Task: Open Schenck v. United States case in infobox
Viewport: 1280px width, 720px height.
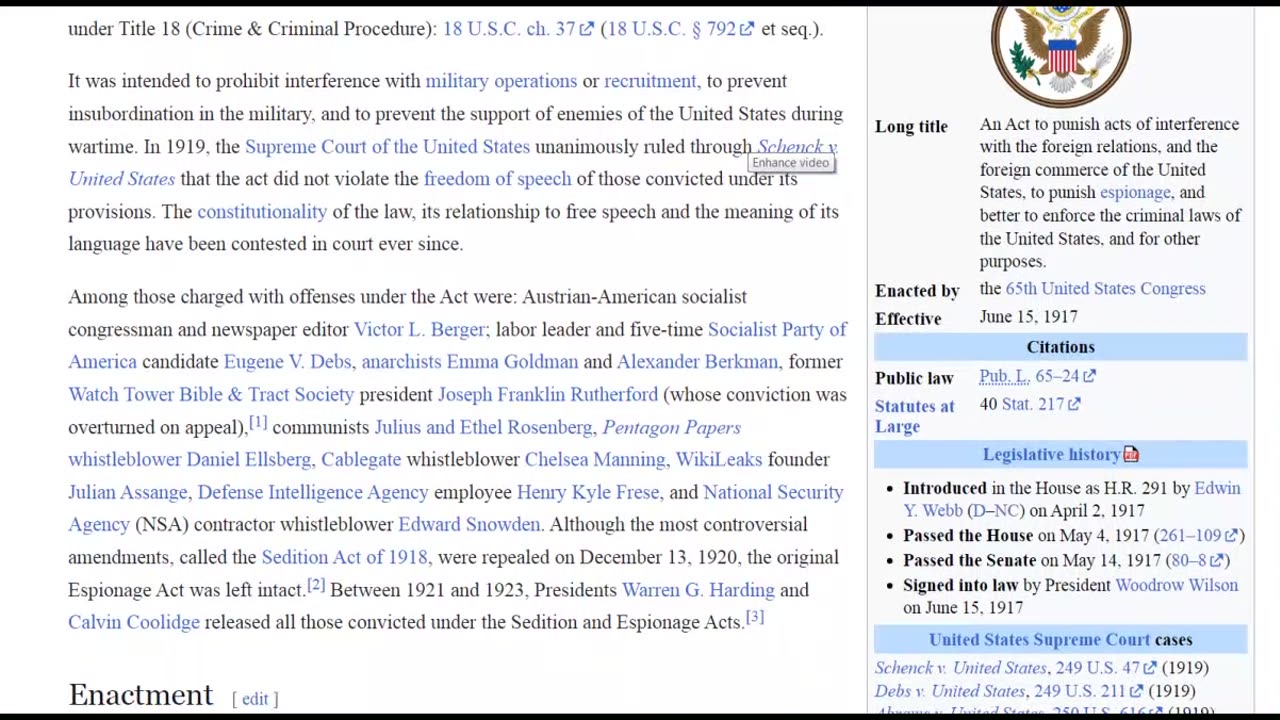Action: pos(960,668)
